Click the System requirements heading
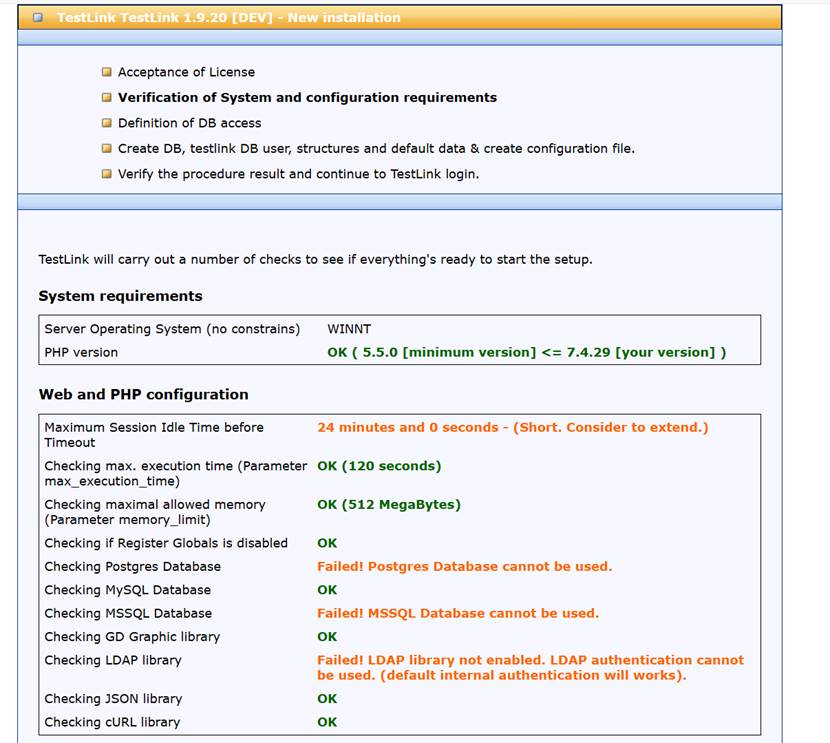Viewport: 830px width, 743px height. 120,296
